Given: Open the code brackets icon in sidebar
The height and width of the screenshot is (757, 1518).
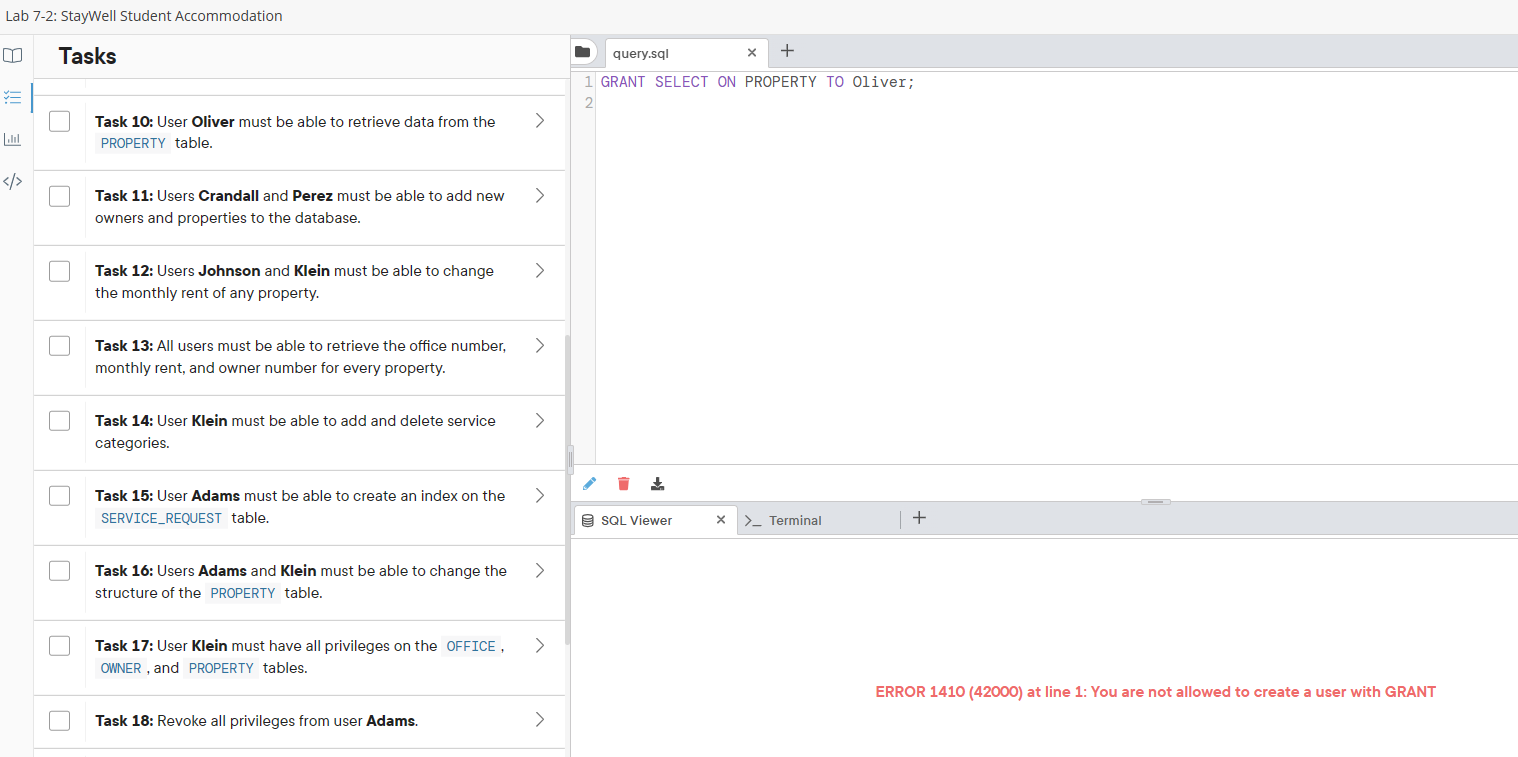Looking at the screenshot, I should point(12,181).
